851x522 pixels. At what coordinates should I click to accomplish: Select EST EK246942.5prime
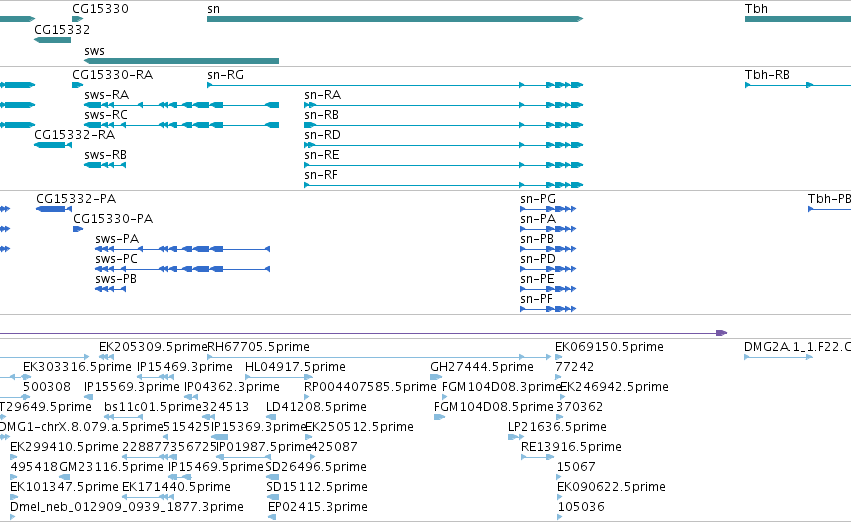pos(562,397)
